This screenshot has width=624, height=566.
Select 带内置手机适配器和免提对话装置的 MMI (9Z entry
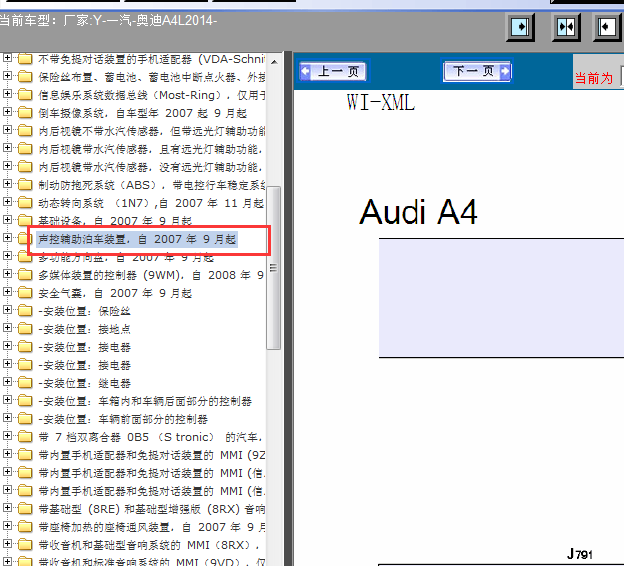[x=152, y=455]
